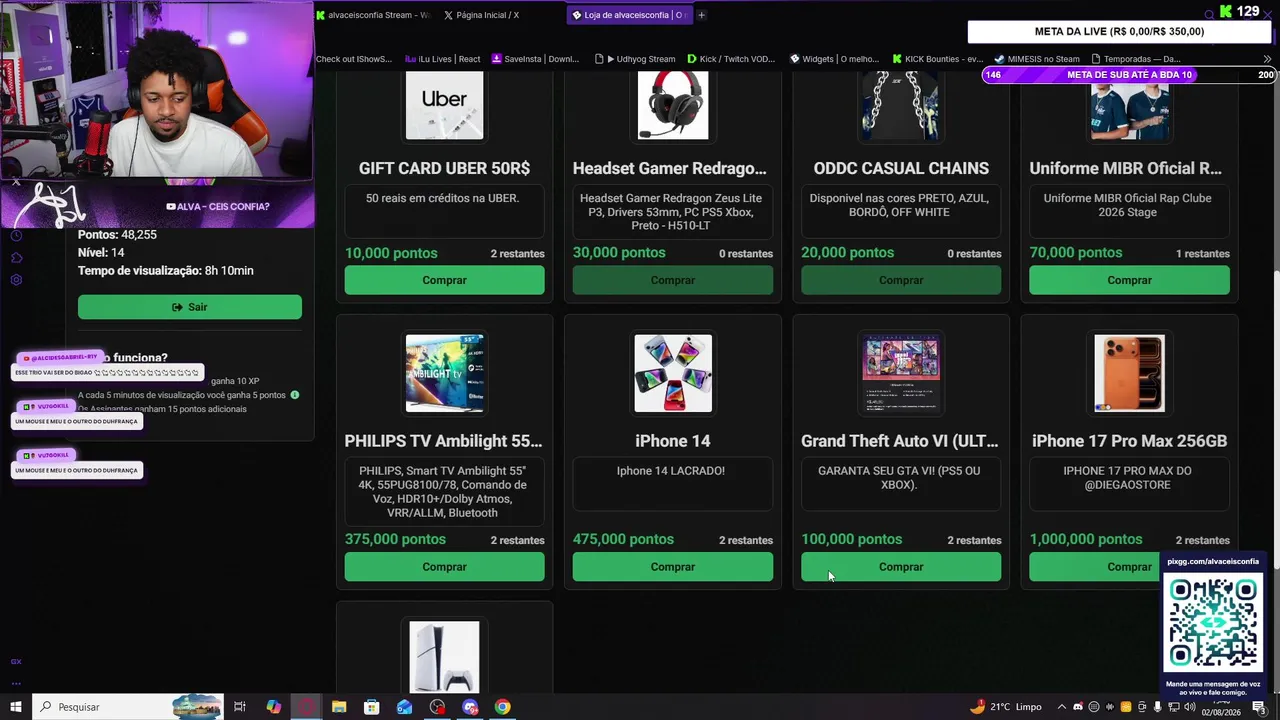Click the Redragon headset product image
The width and height of the screenshot is (1280, 720).
673,106
